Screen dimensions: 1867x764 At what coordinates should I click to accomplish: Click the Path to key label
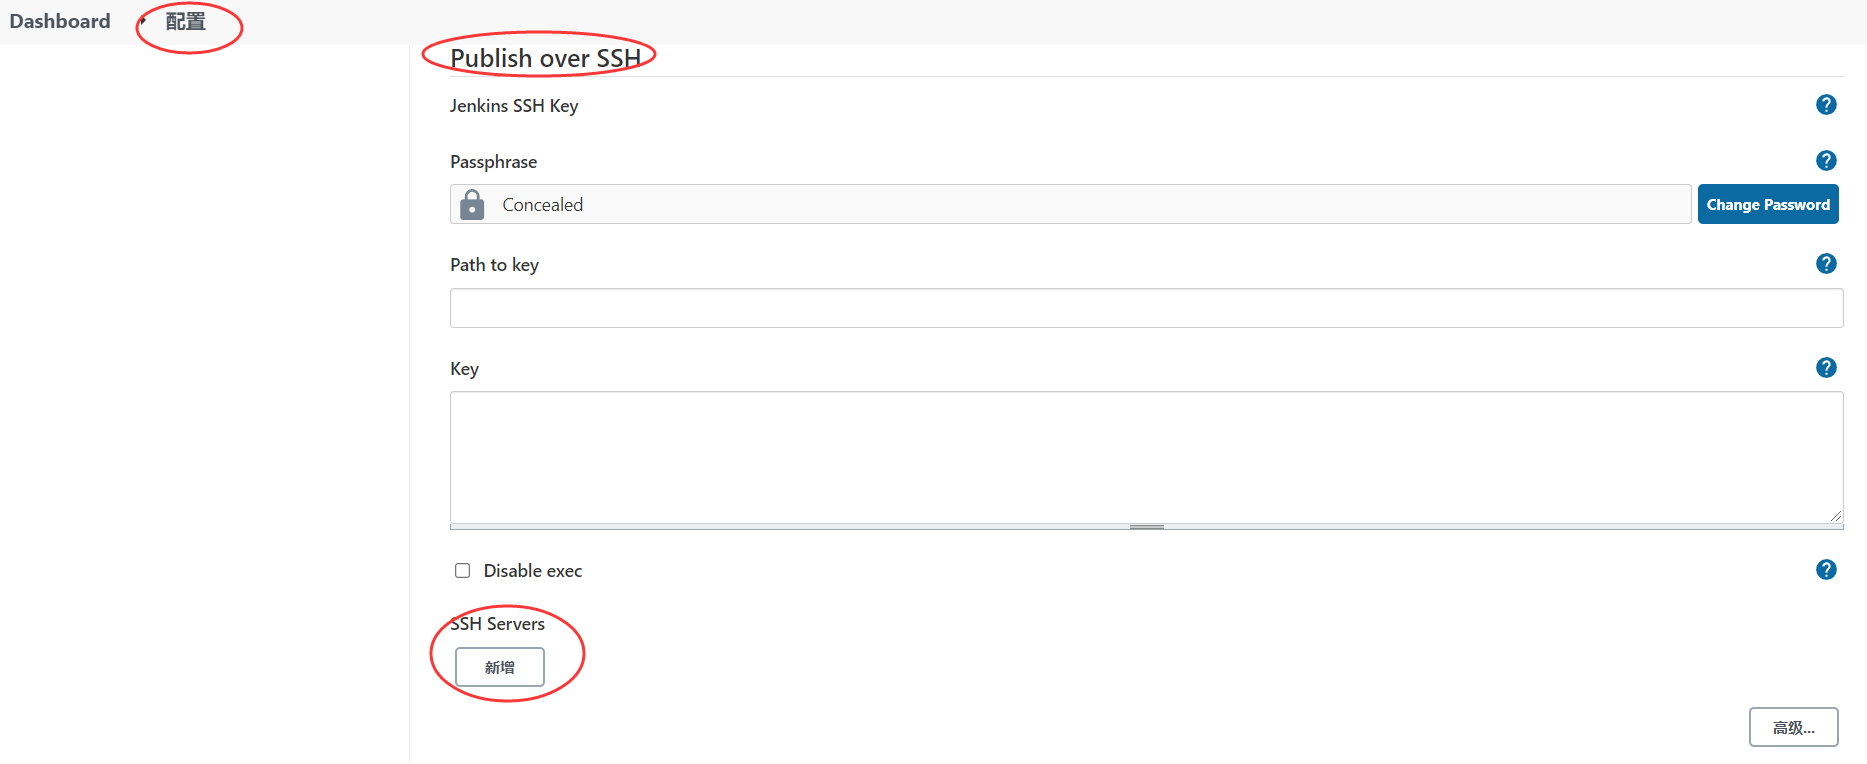coord(494,265)
